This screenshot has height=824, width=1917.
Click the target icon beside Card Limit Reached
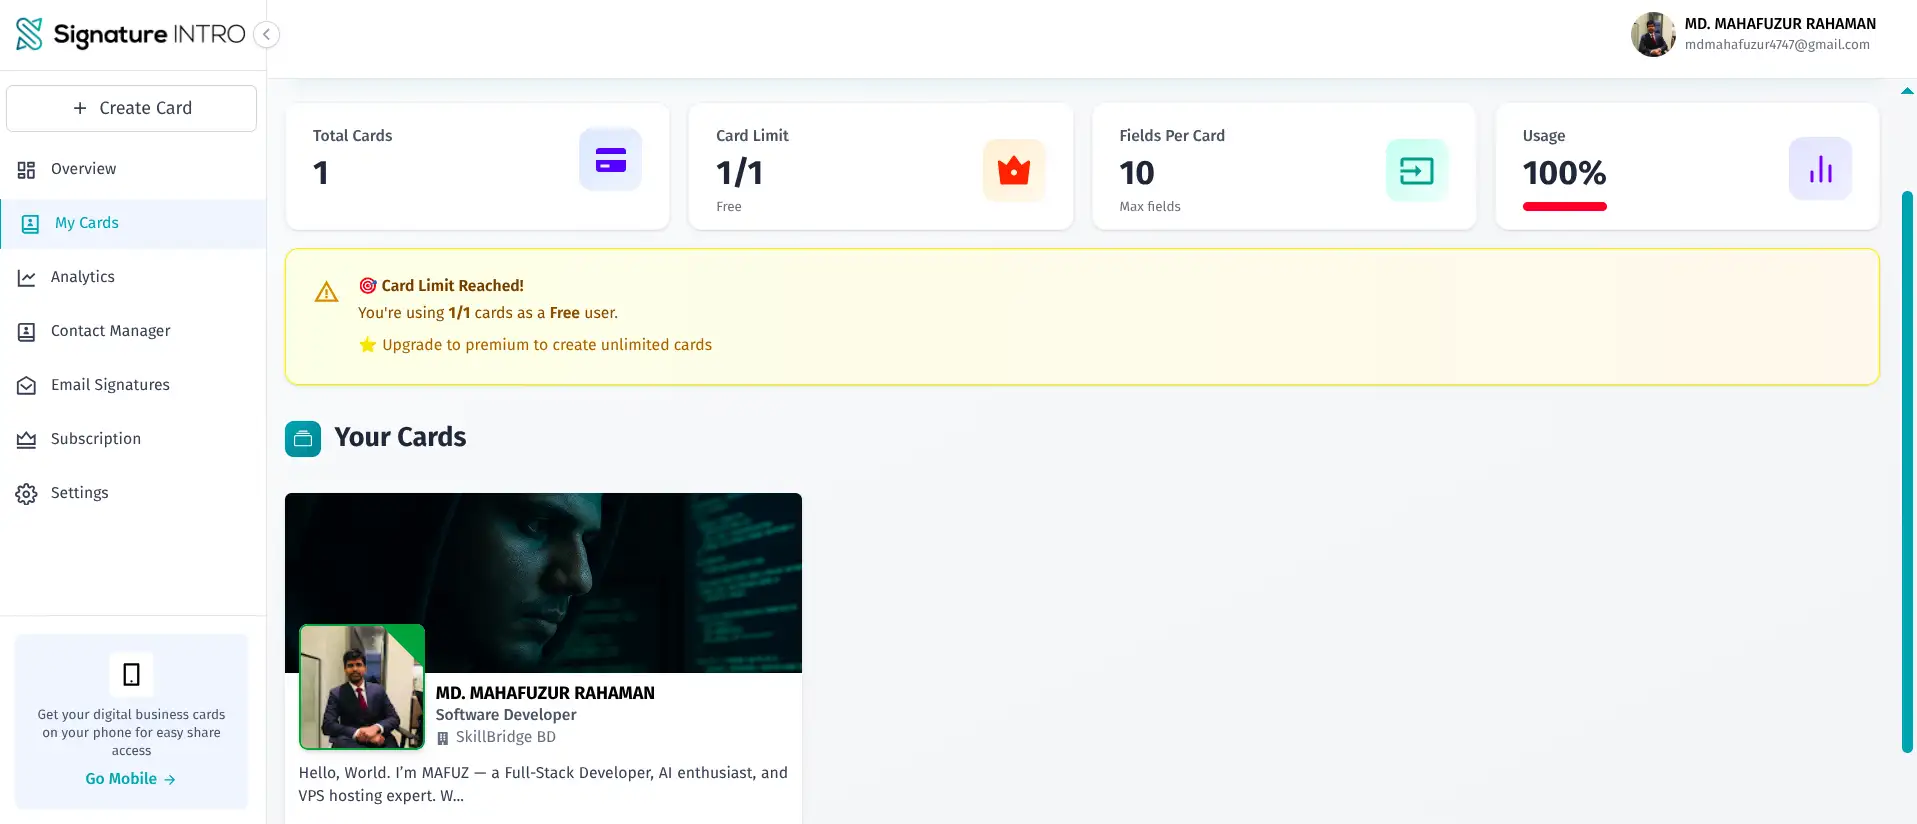(x=368, y=286)
